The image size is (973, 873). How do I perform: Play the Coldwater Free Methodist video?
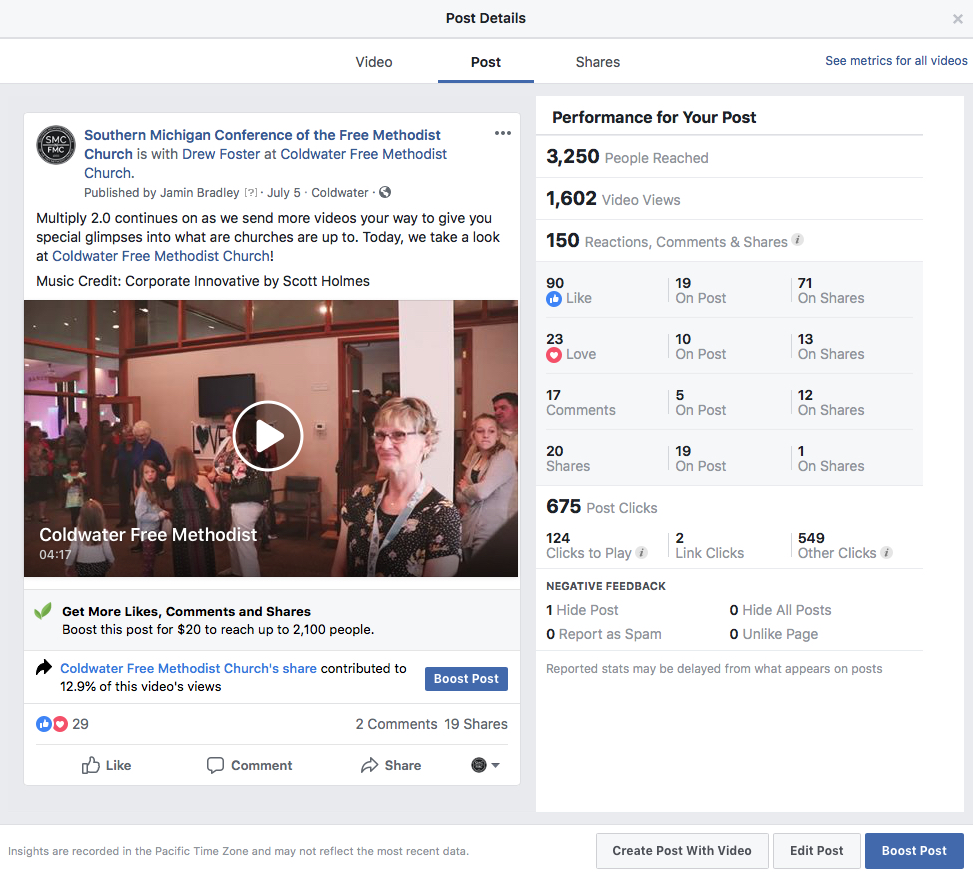tap(268, 436)
